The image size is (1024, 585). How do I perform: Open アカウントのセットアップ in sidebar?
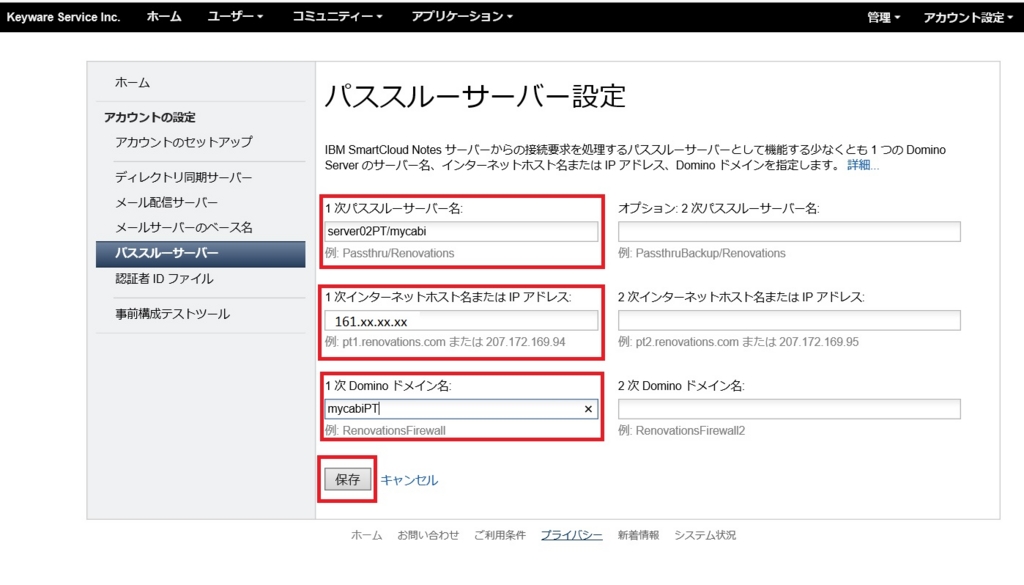point(184,142)
